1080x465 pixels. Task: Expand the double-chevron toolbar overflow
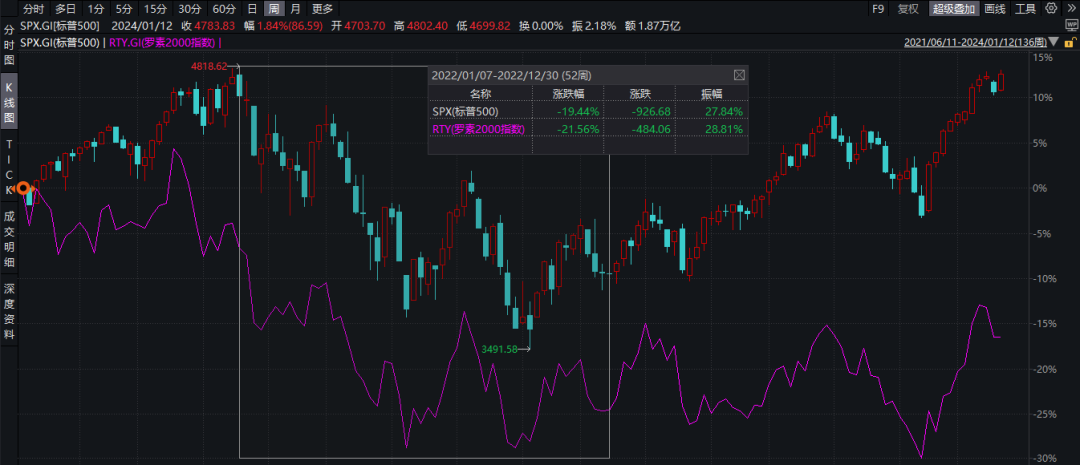point(1070,9)
